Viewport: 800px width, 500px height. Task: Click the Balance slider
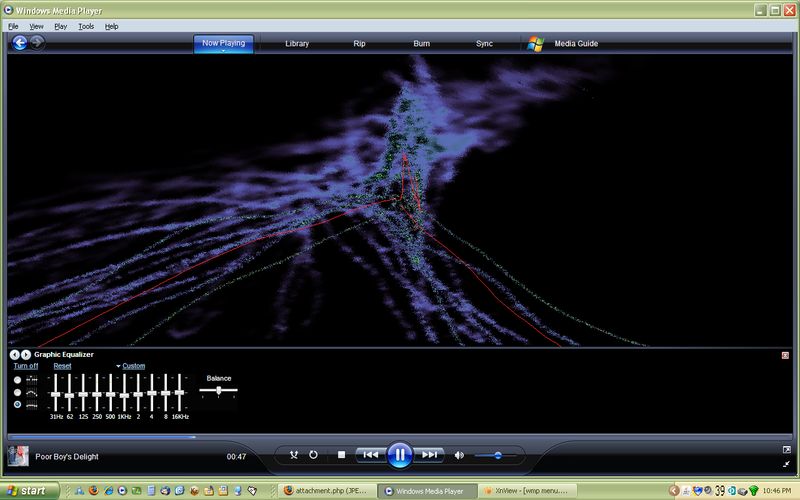coord(218,390)
